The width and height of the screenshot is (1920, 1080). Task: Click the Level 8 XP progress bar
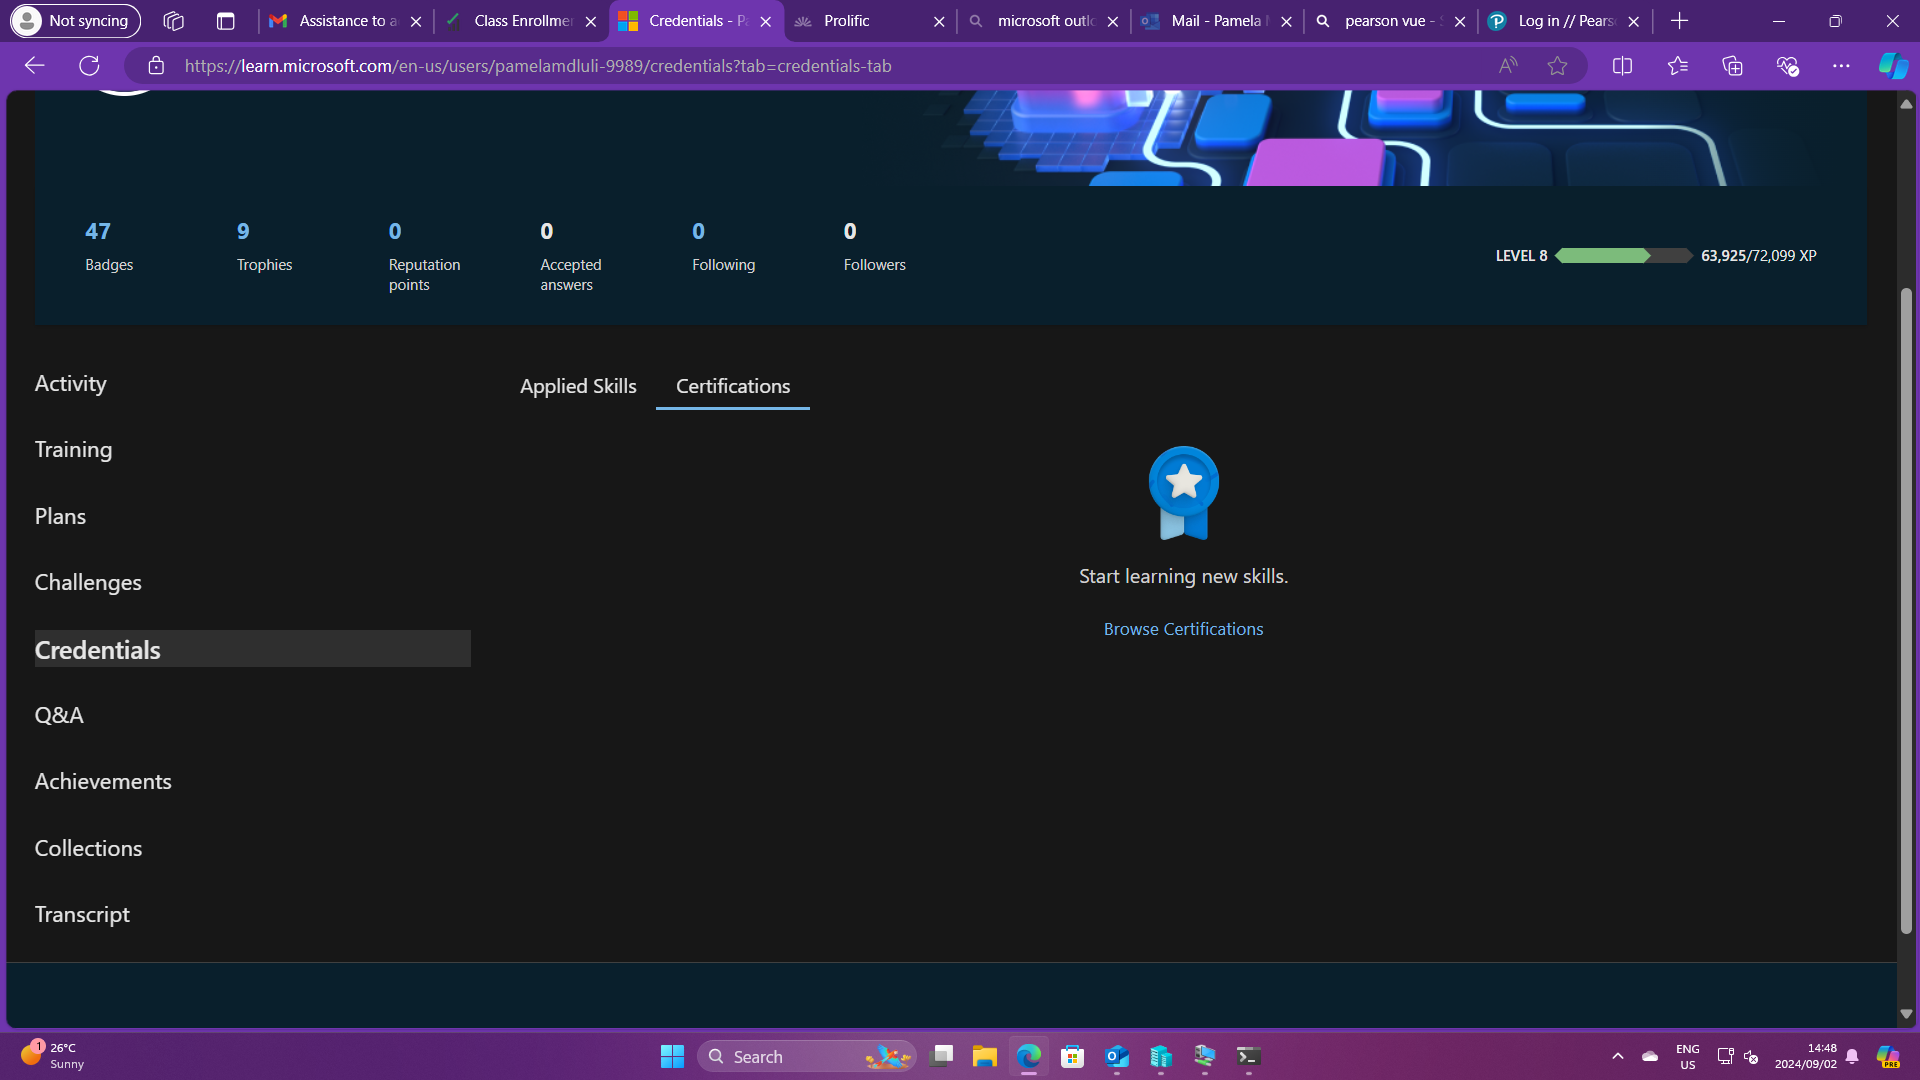point(1623,256)
